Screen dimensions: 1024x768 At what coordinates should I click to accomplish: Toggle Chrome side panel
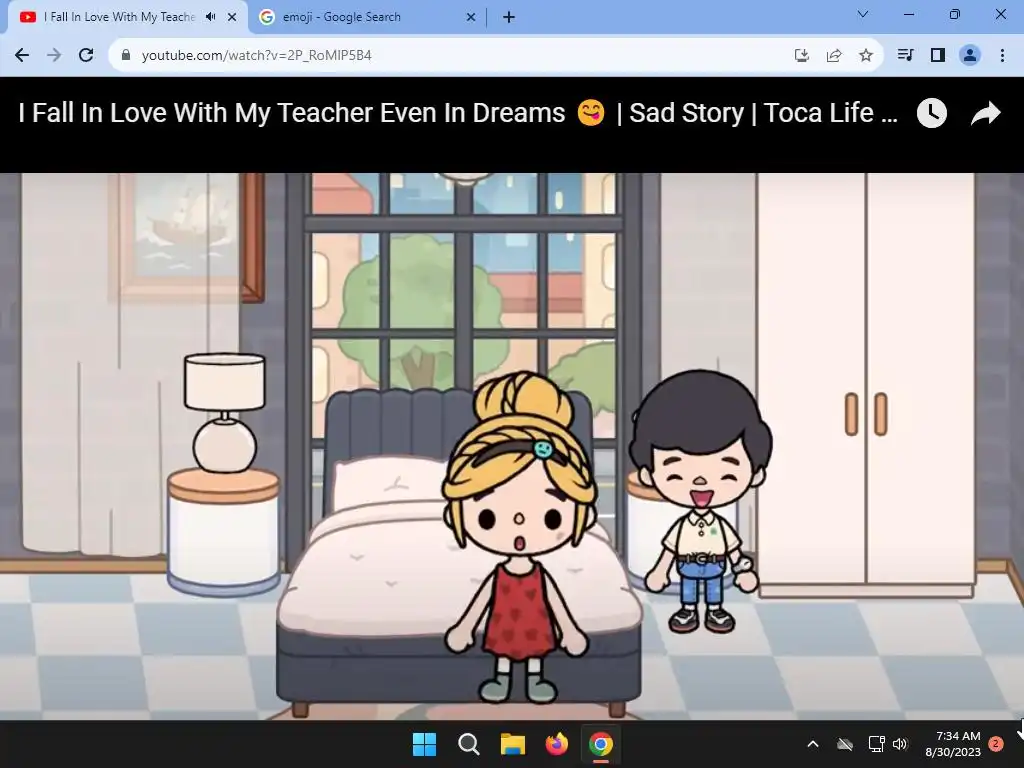pos(938,56)
